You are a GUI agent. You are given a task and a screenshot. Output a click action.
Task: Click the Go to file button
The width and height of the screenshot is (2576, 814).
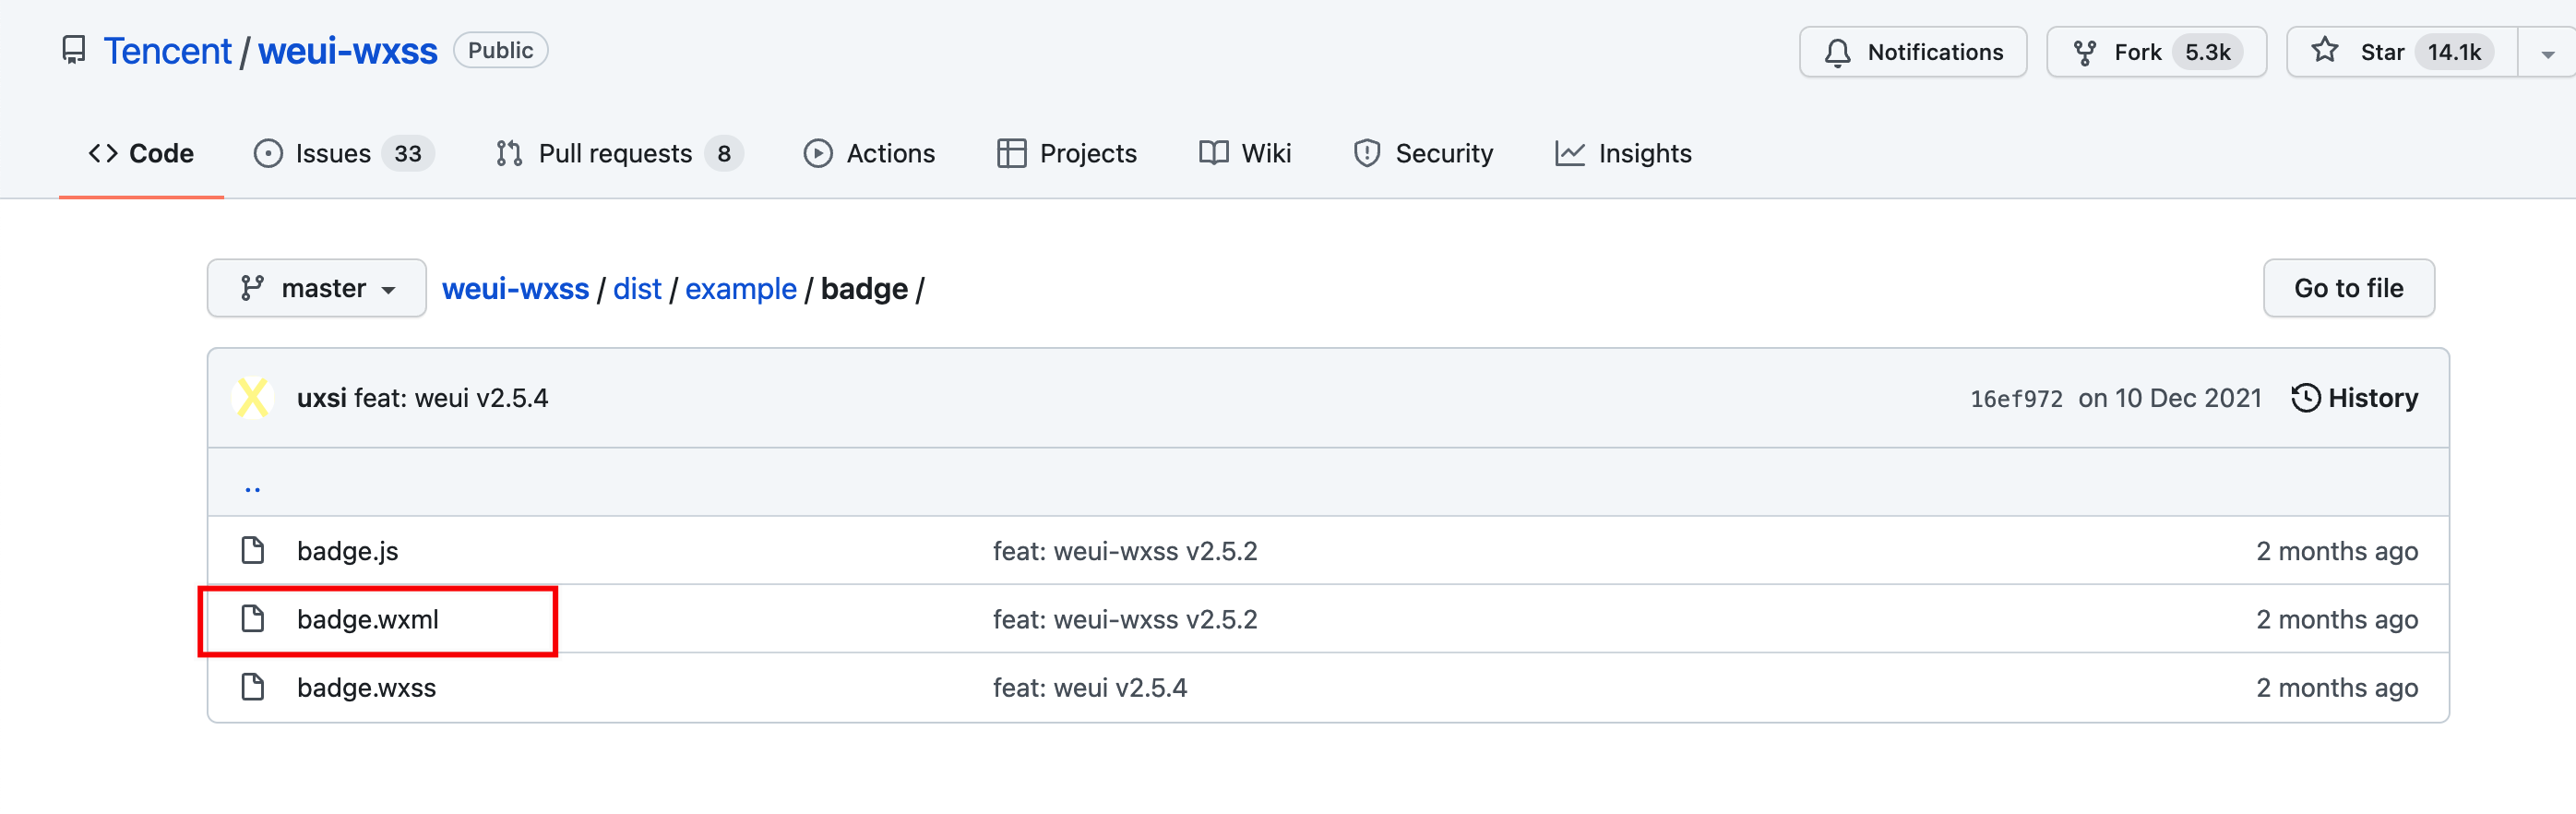2348,288
